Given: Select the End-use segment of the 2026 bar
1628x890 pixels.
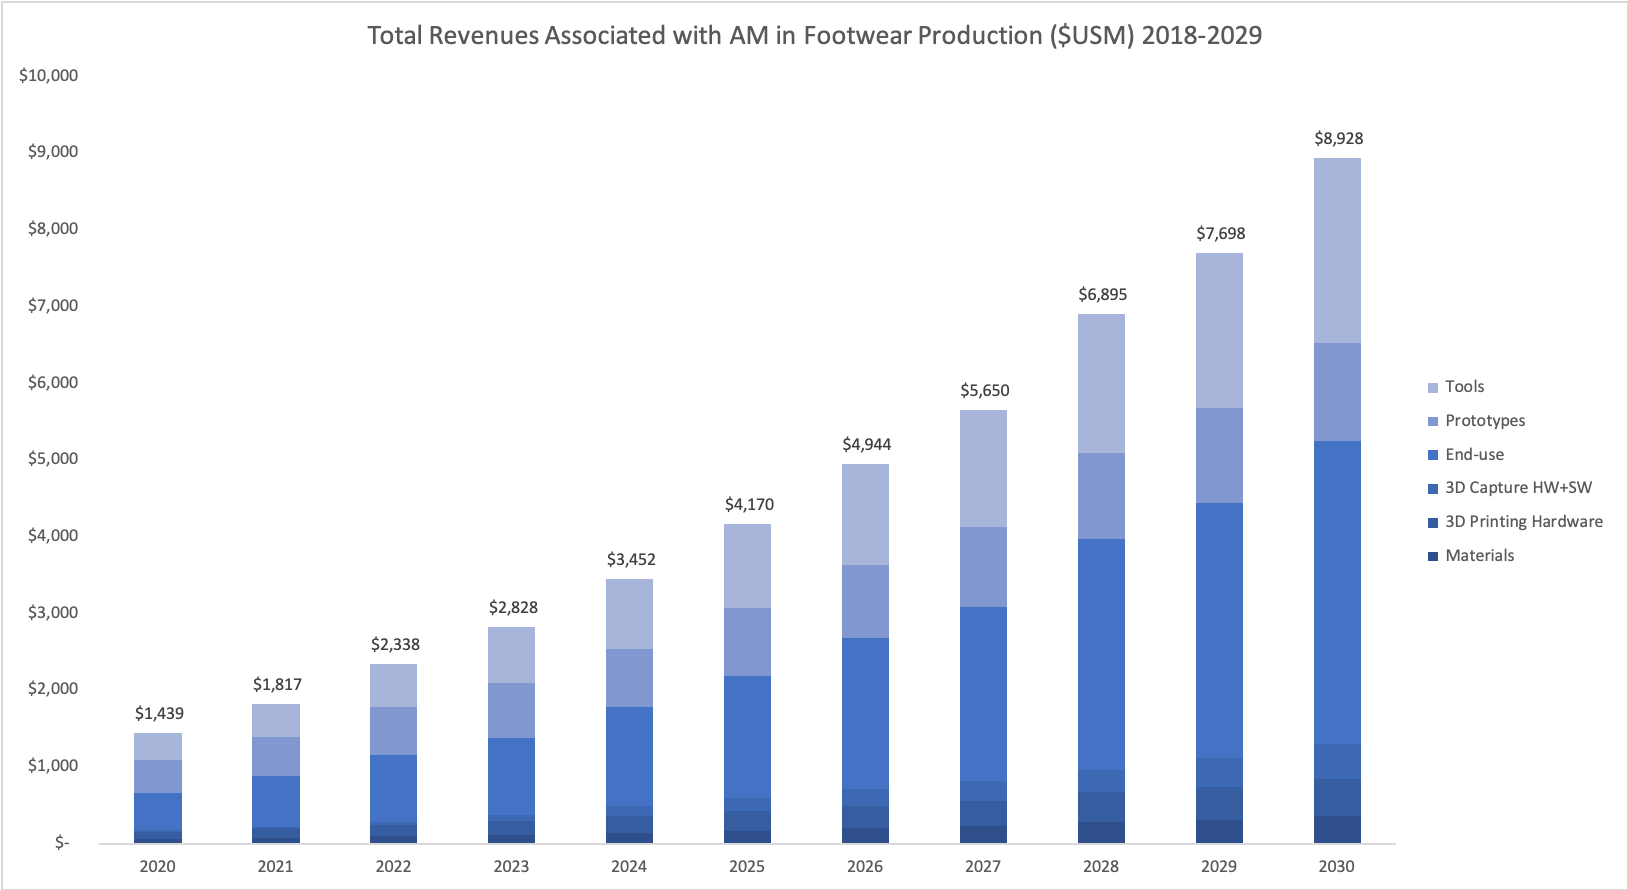Looking at the screenshot, I should [865, 714].
